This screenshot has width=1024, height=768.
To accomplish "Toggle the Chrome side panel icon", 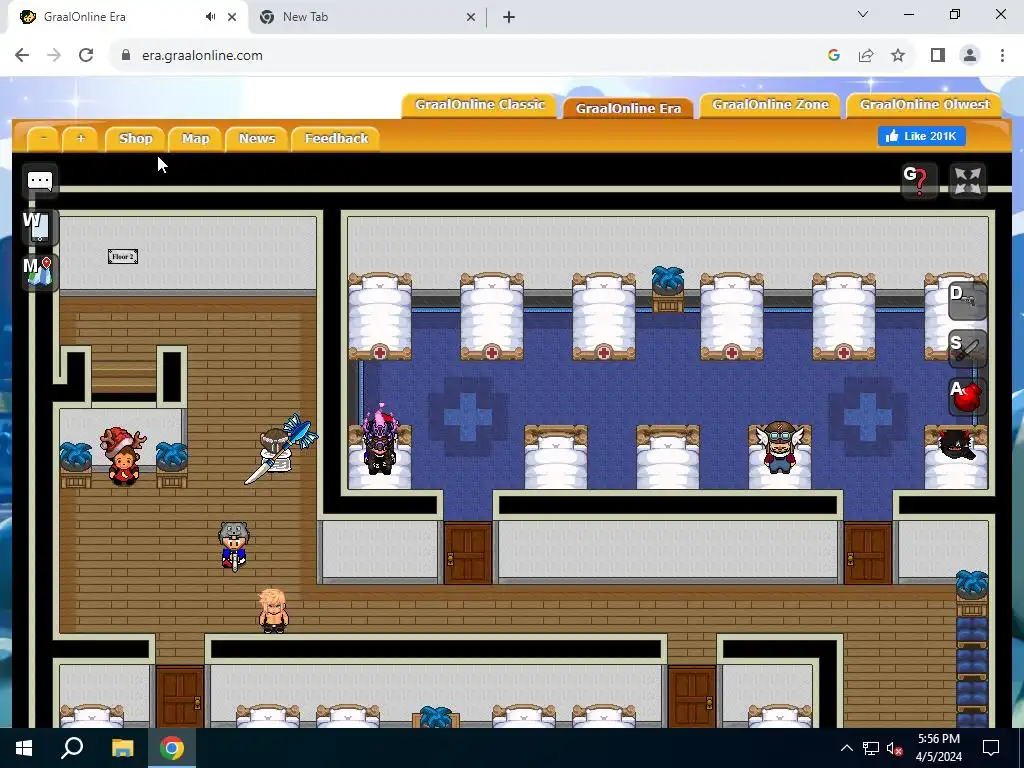I will click(938, 56).
